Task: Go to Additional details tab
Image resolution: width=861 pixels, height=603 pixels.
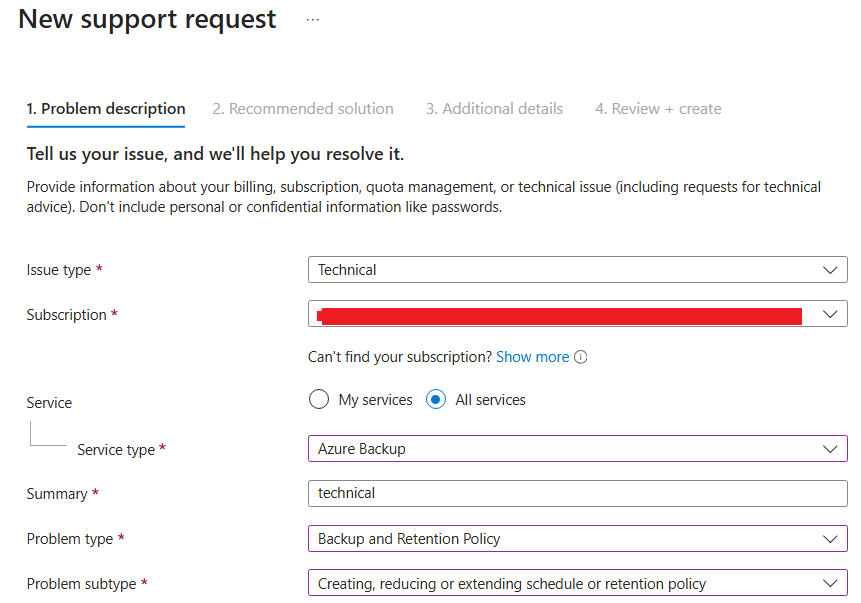Action: [495, 109]
